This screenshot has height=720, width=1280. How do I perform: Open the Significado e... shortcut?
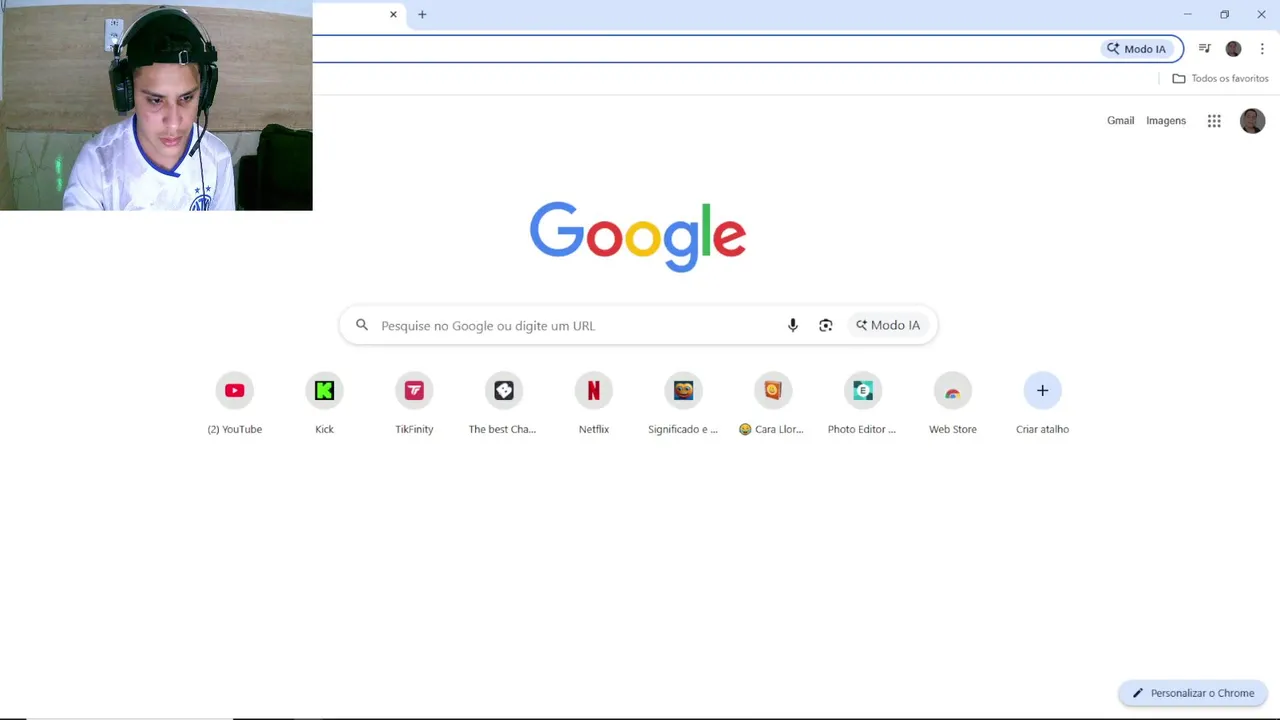683,404
